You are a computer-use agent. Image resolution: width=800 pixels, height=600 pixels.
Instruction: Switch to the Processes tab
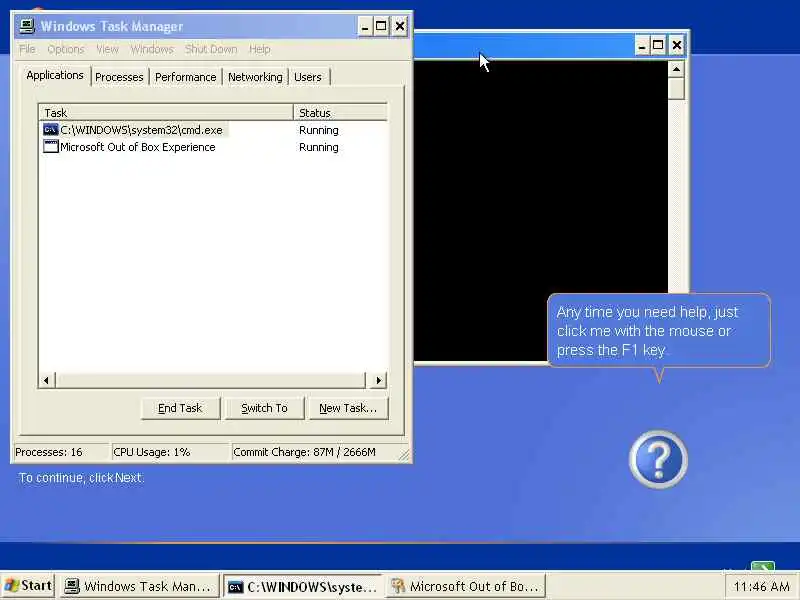pyautogui.click(x=119, y=77)
